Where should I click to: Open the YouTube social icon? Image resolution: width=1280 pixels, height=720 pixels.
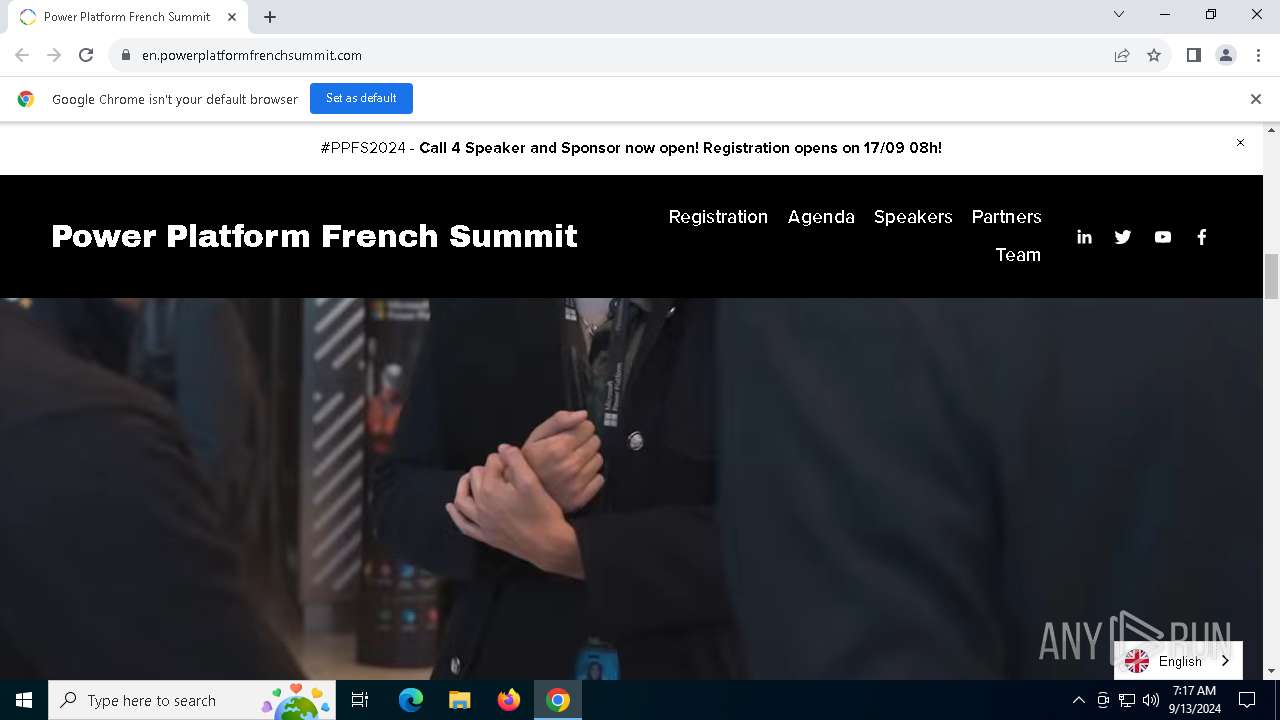point(1162,237)
